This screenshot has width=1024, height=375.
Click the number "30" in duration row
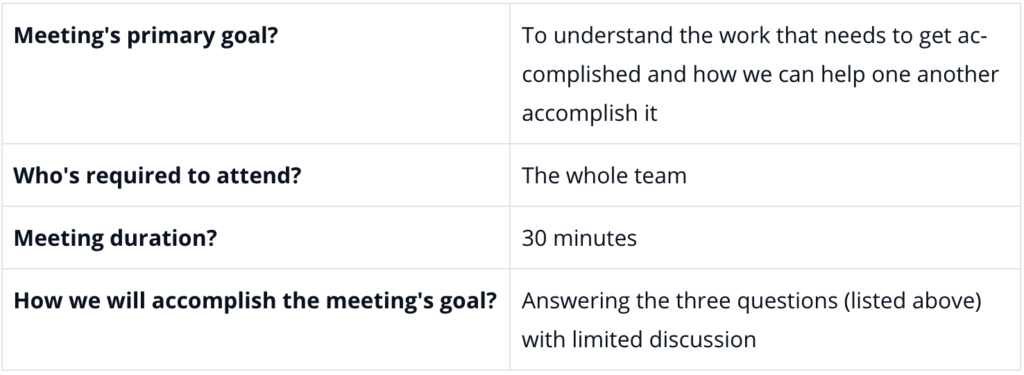tap(534, 238)
